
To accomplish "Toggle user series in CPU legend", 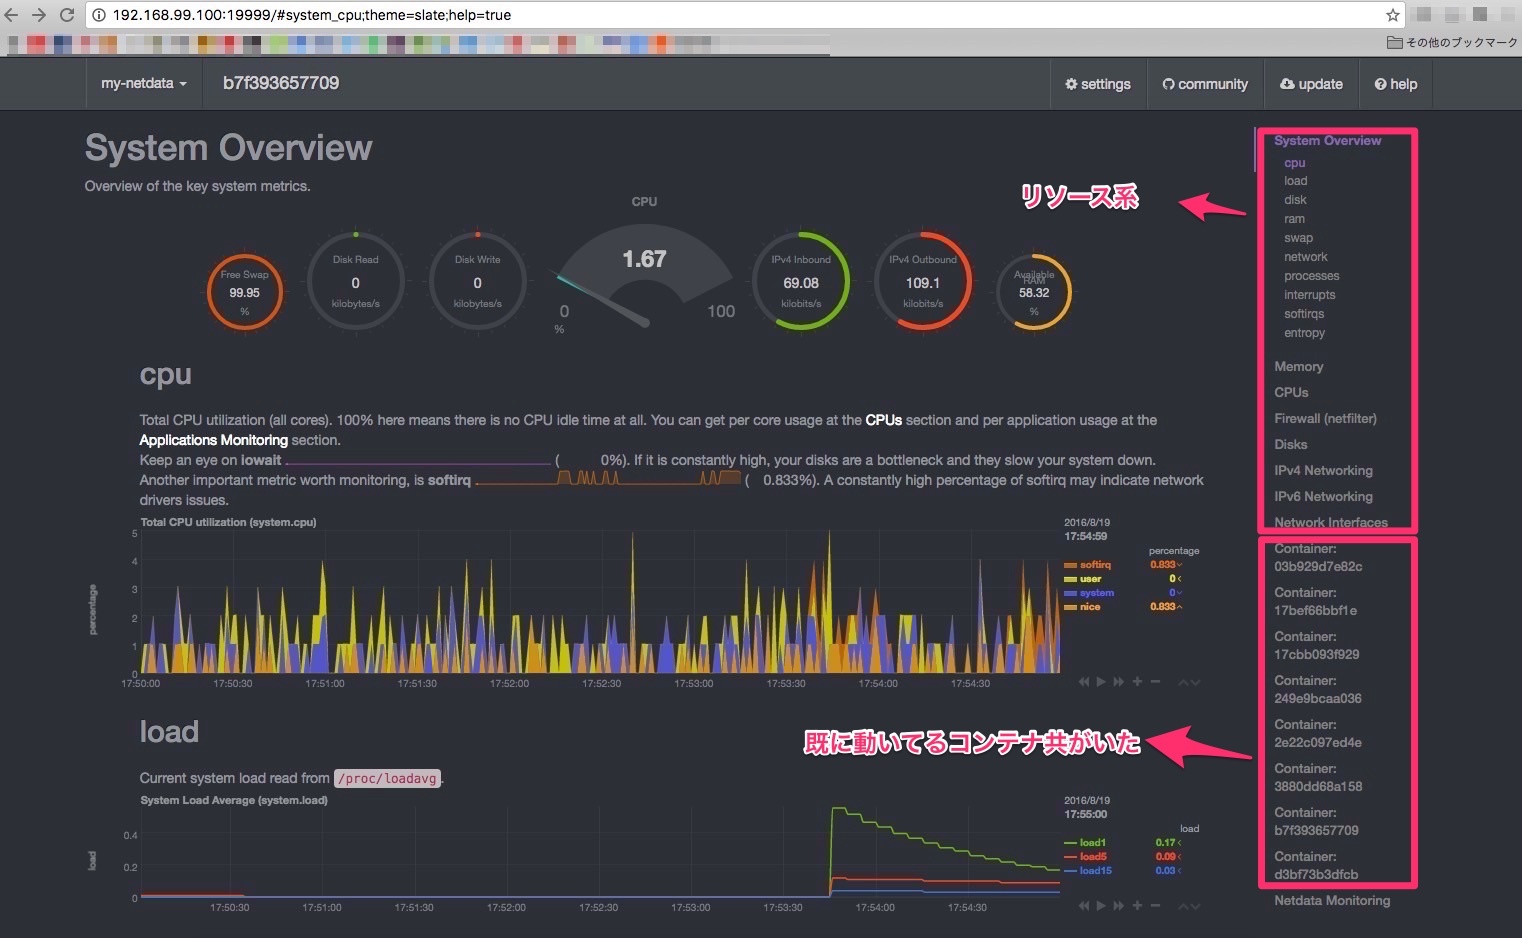I will (1090, 579).
